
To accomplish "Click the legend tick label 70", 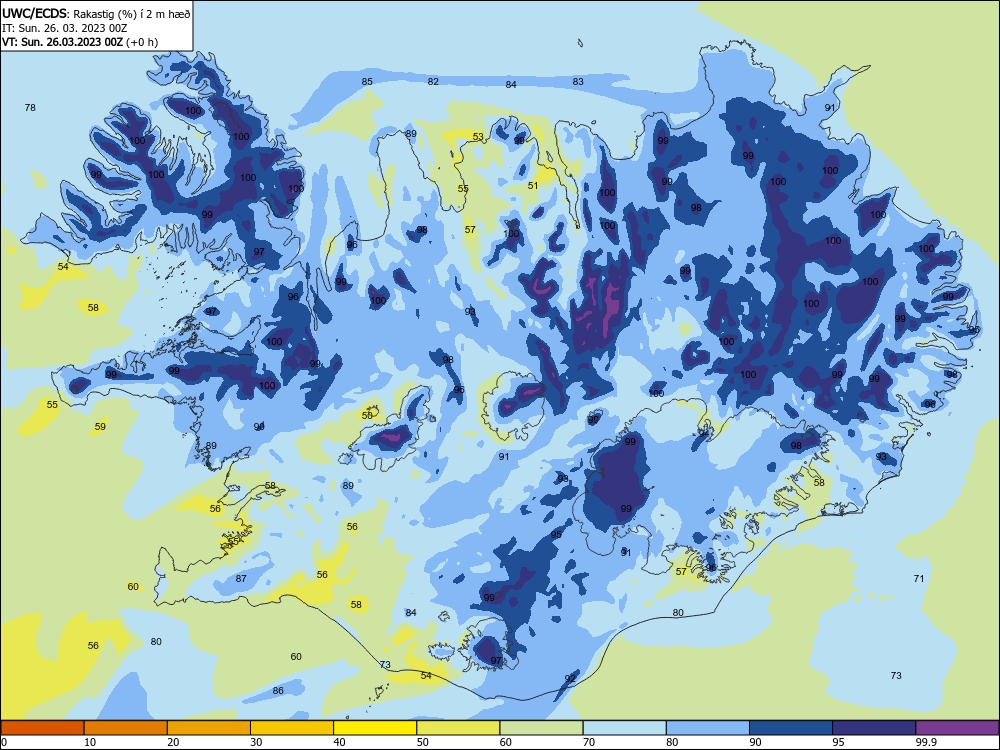I will [x=589, y=742].
